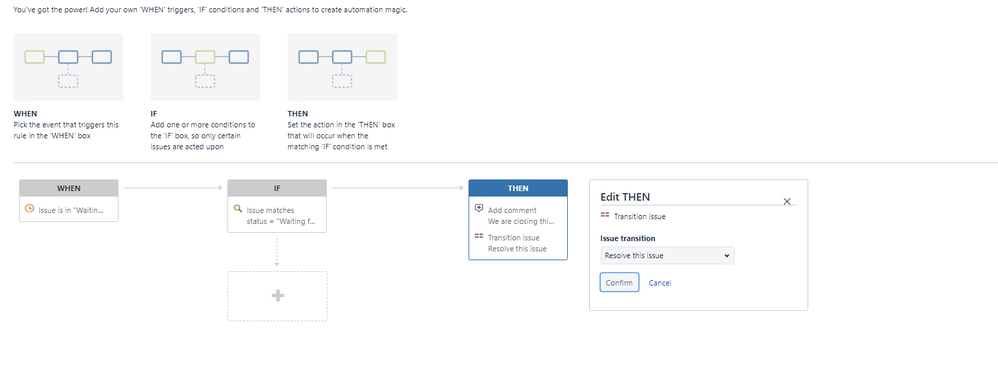
Task: Click the WHEN diagram thumbnail
Action: click(x=68, y=67)
